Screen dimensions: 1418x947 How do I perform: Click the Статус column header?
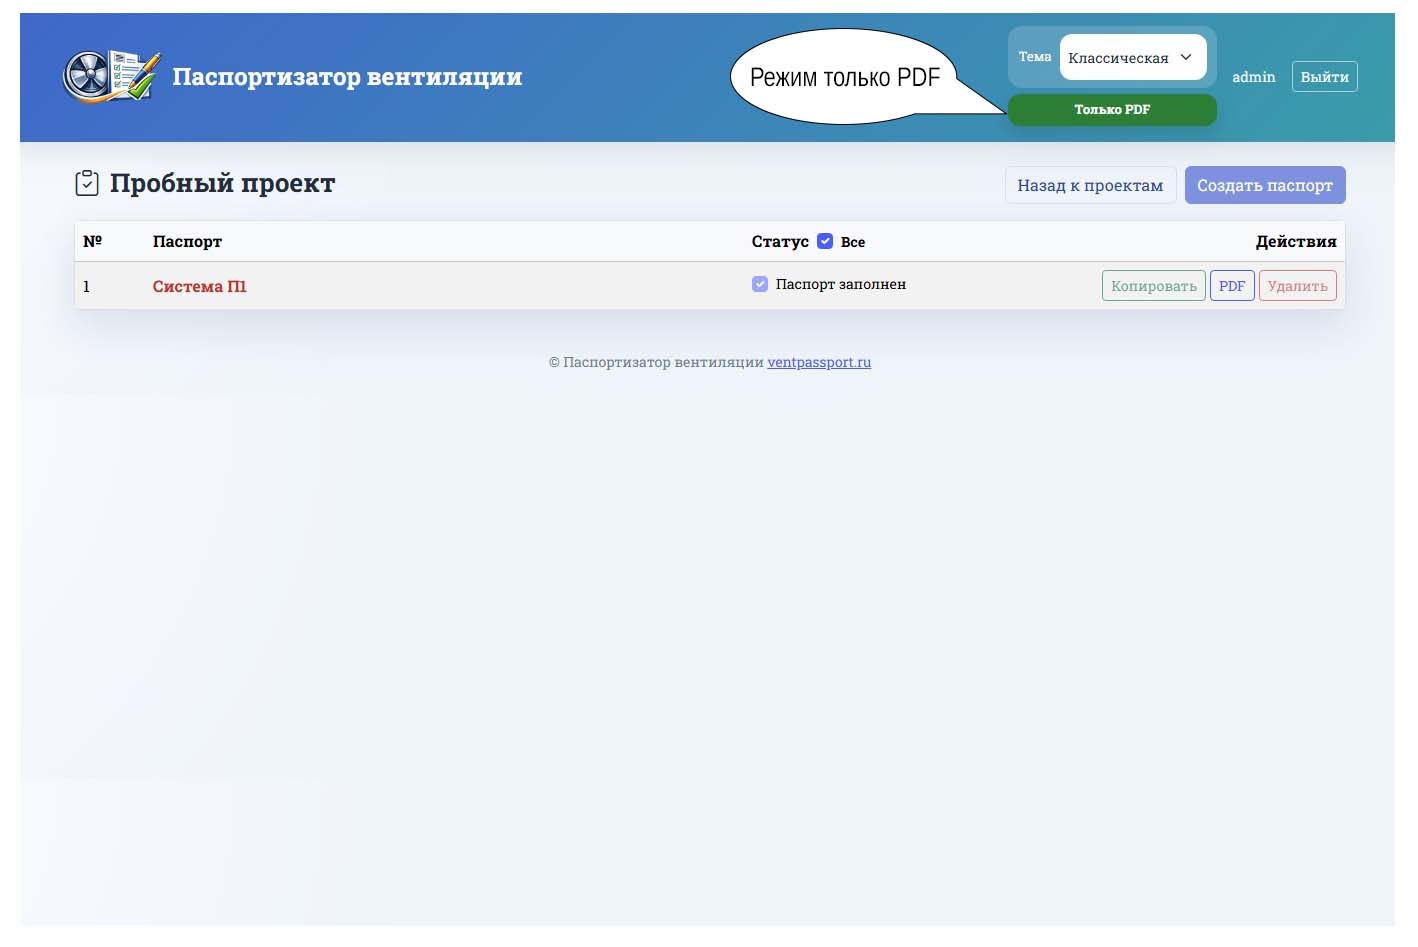coord(780,241)
